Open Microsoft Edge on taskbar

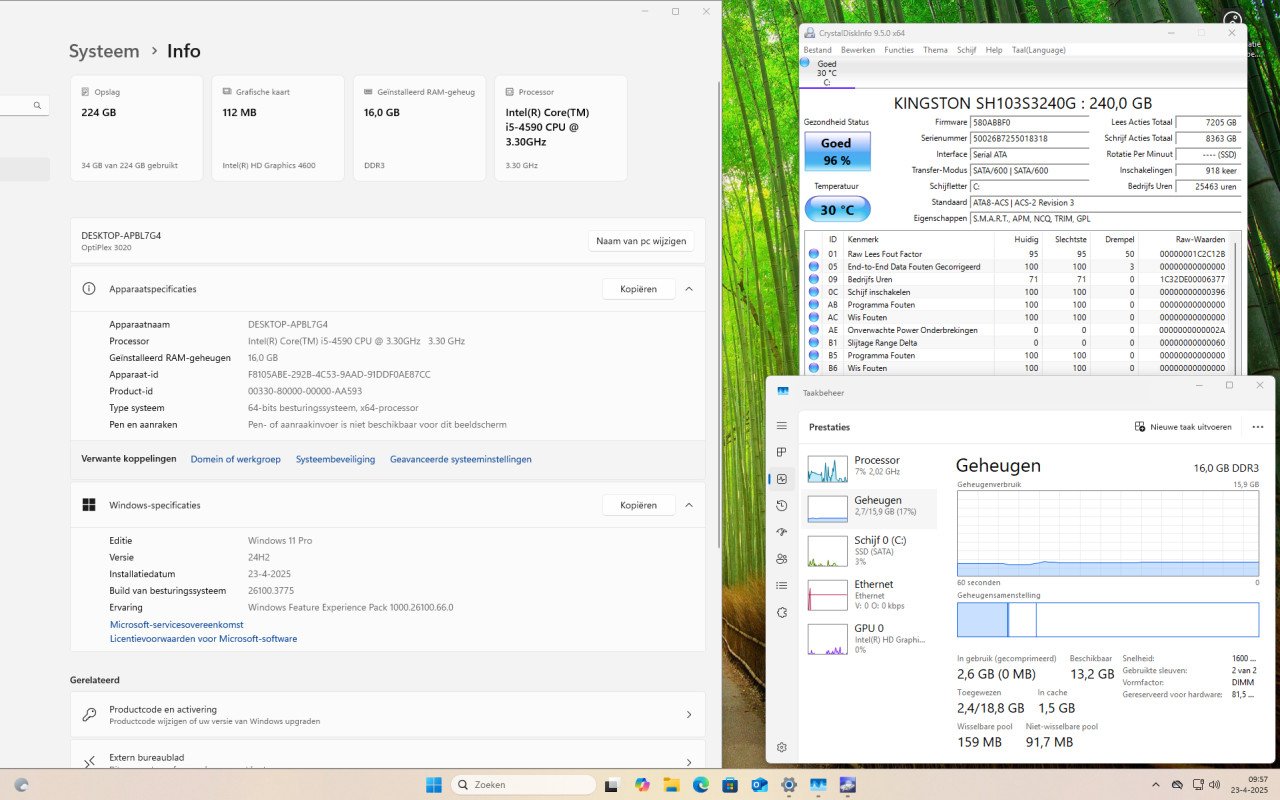point(701,785)
